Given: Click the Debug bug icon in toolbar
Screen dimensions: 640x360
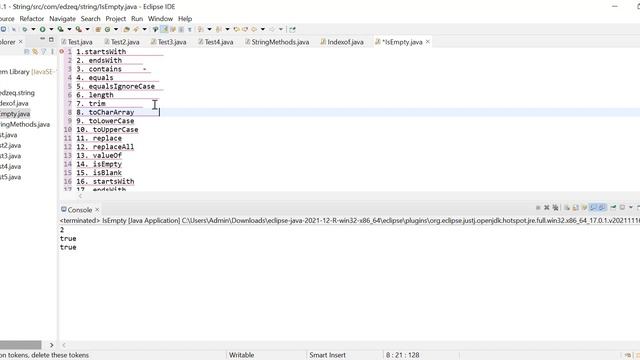Looking at the screenshot, I should [x=25, y=29].
